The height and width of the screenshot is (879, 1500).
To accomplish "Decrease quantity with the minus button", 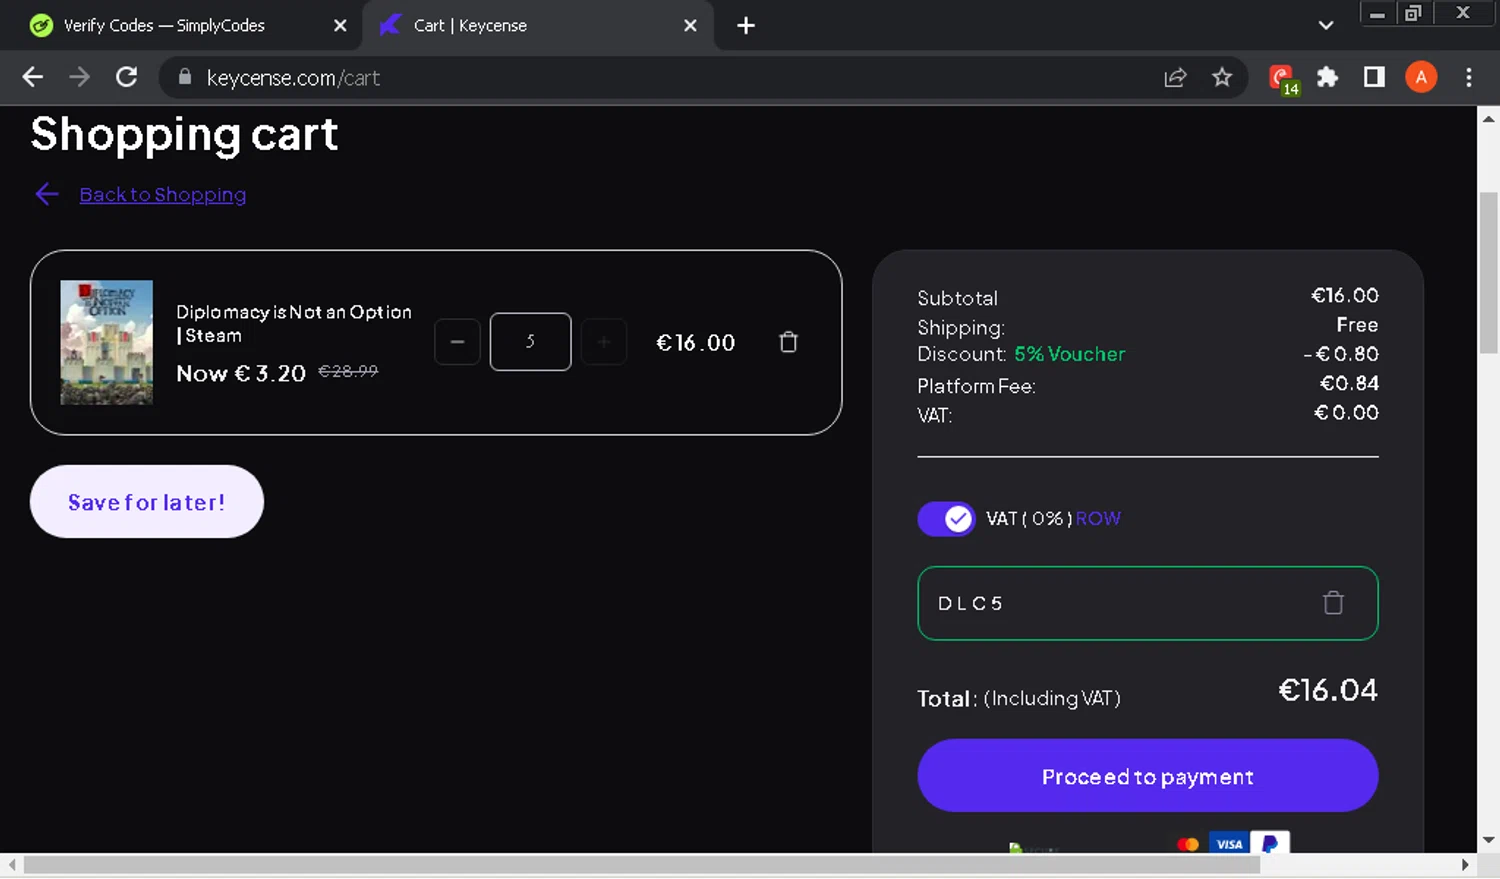I will tap(457, 342).
